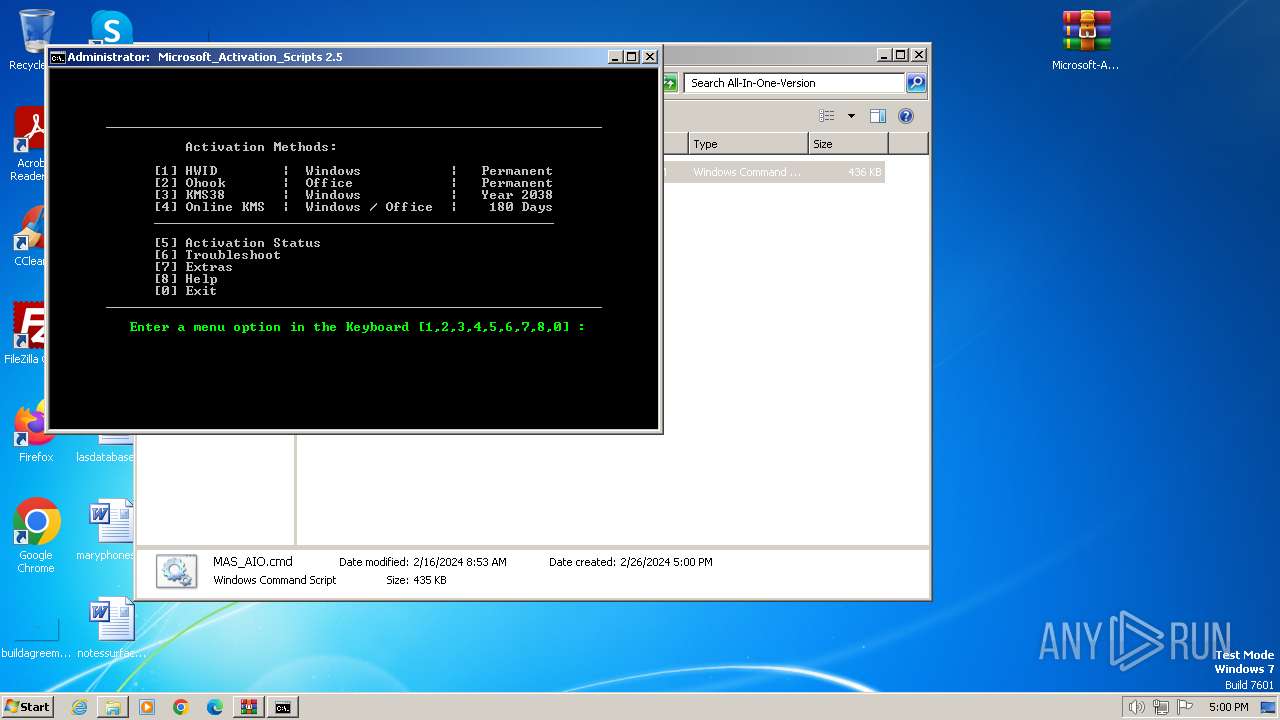Close the command prompt window
Image resolution: width=1280 pixels, height=720 pixels.
click(649, 57)
